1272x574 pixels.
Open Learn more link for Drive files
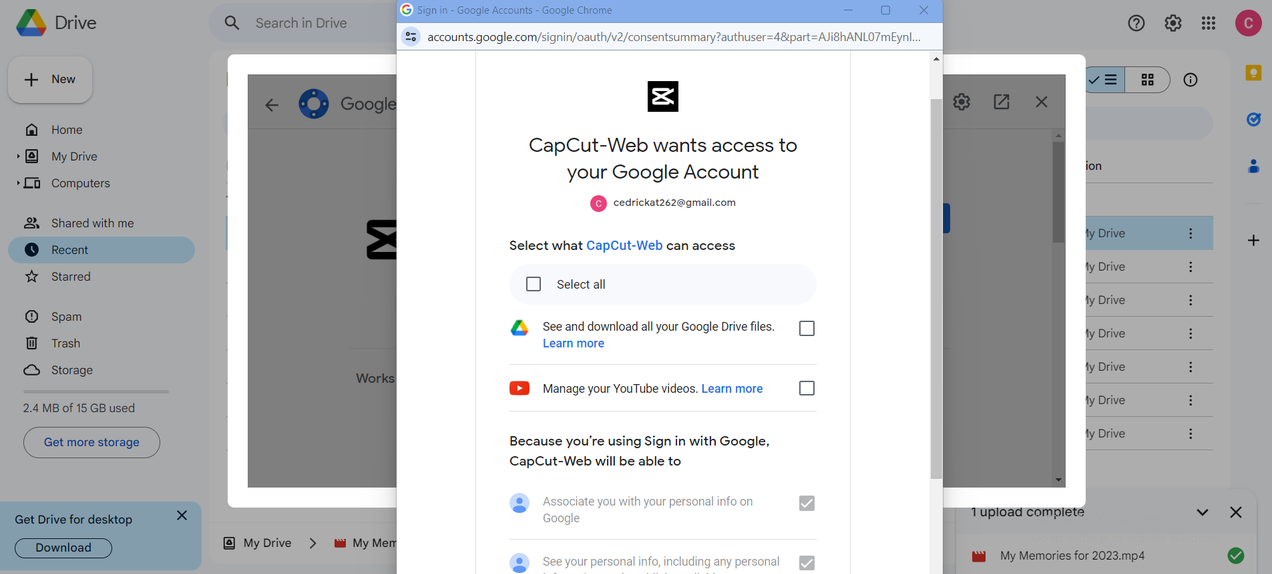click(x=573, y=343)
